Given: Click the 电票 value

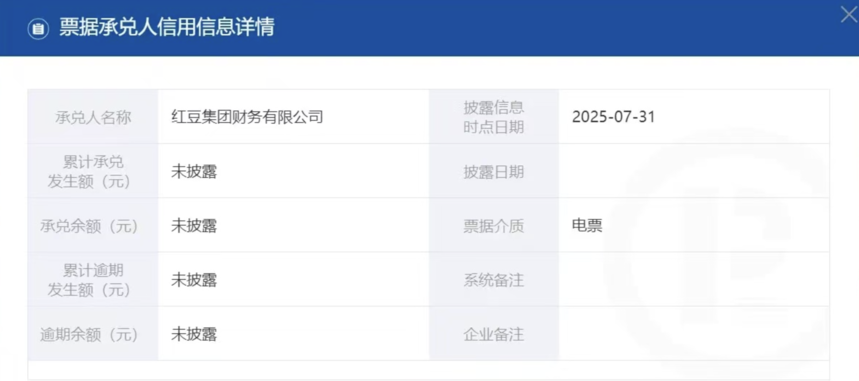Looking at the screenshot, I should 587,225.
